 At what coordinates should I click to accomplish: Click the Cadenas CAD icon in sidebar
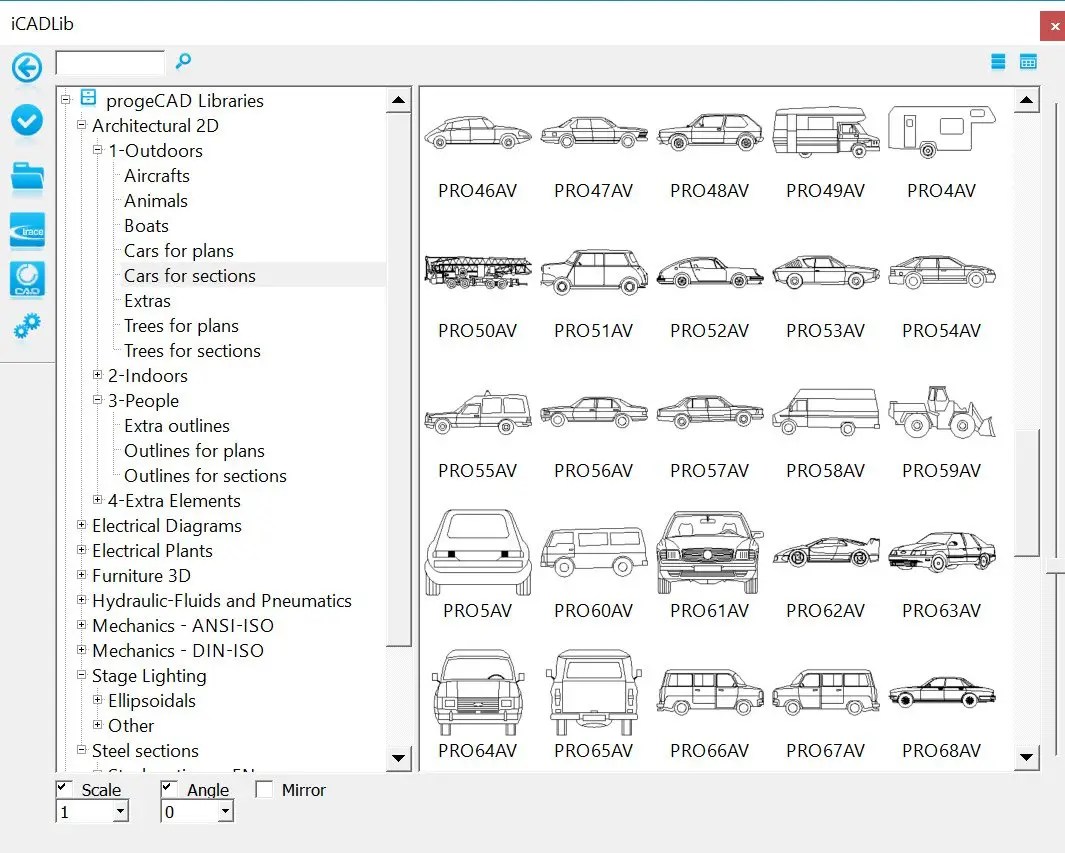[x=27, y=279]
